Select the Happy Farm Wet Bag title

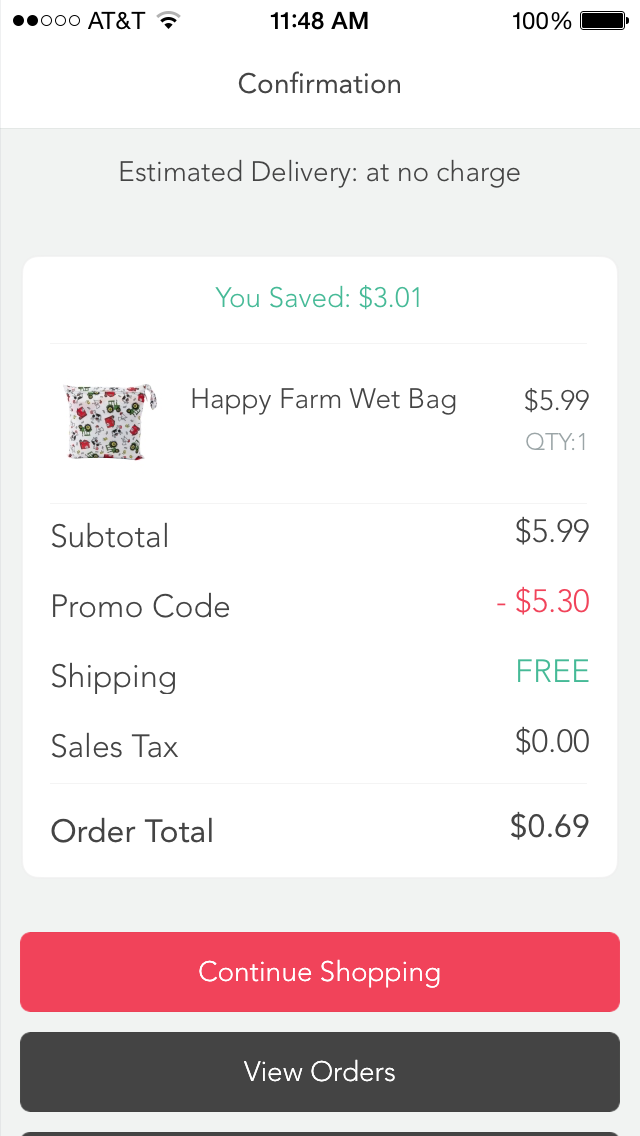323,400
